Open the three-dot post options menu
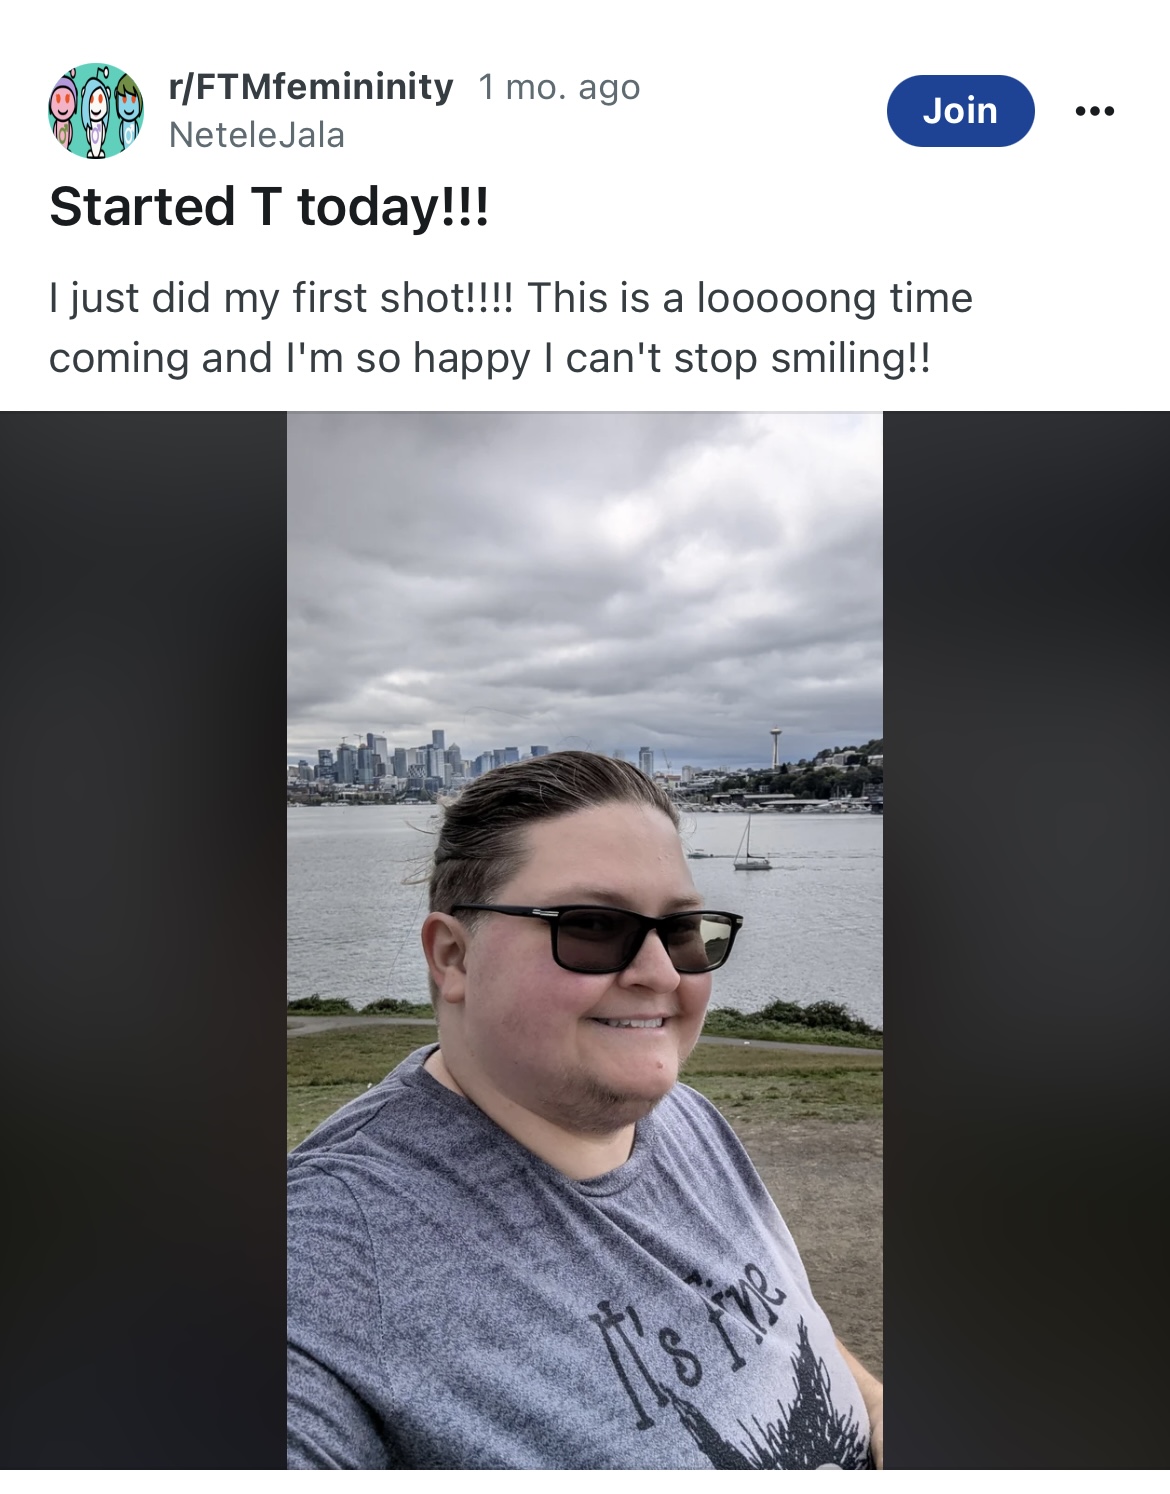1170x1494 pixels. pos(1095,111)
